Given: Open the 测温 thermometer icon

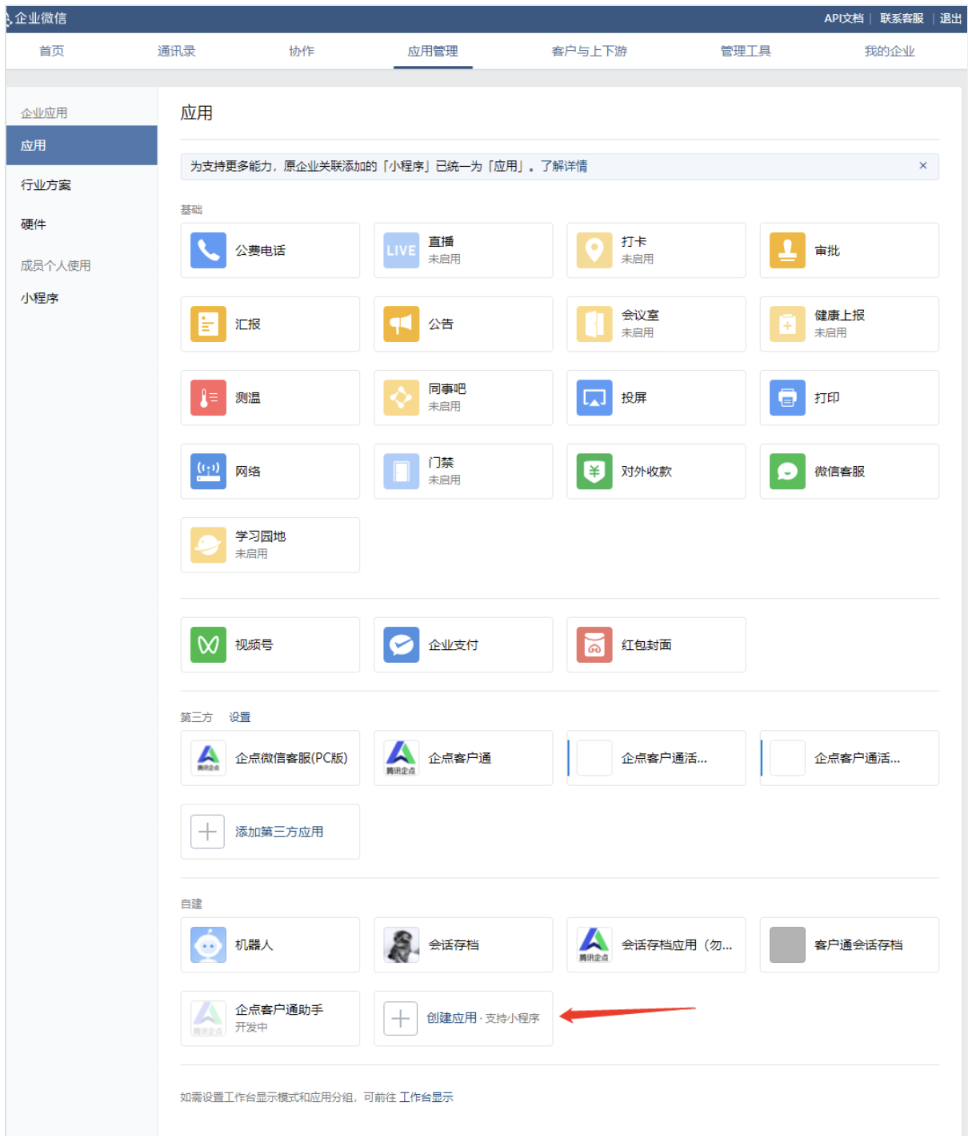Looking at the screenshot, I should tap(208, 398).
